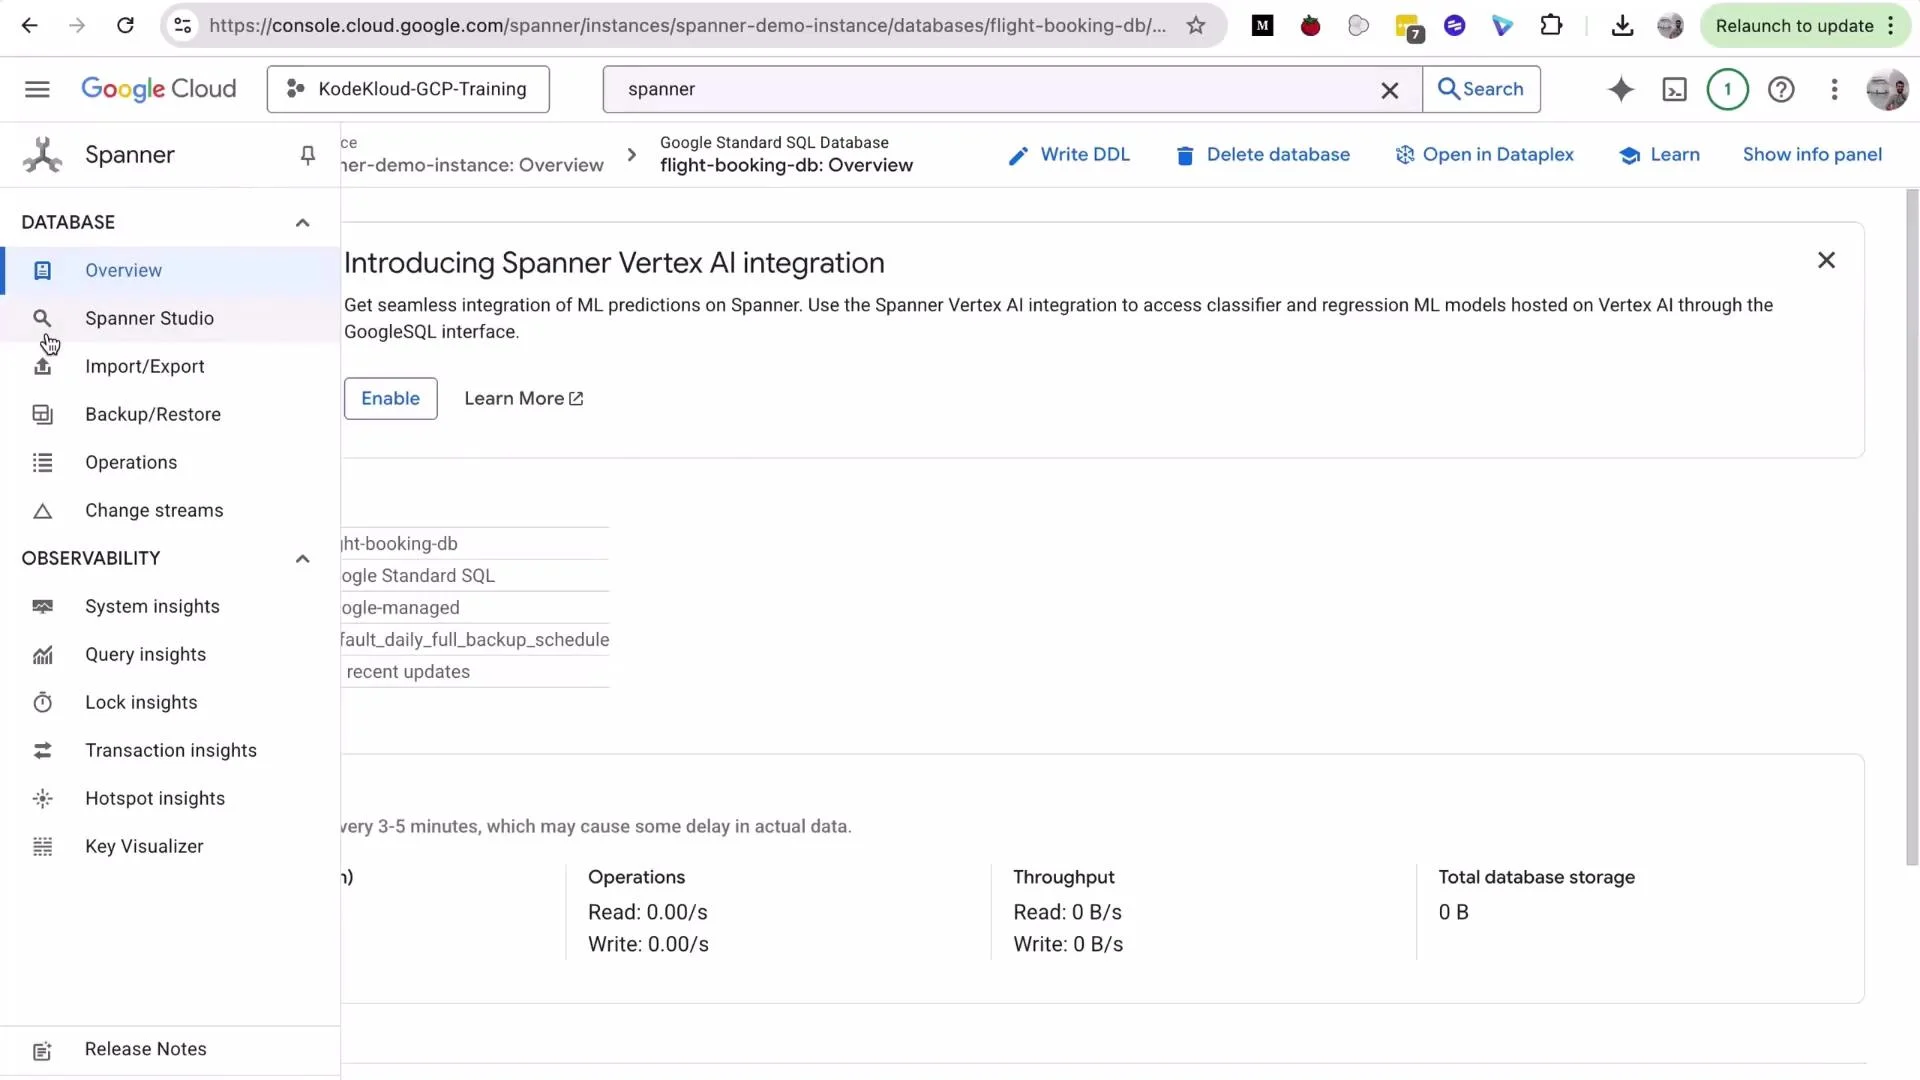Click the page vertical scrollbar
The width and height of the screenshot is (1920, 1080).
click(x=1912, y=525)
